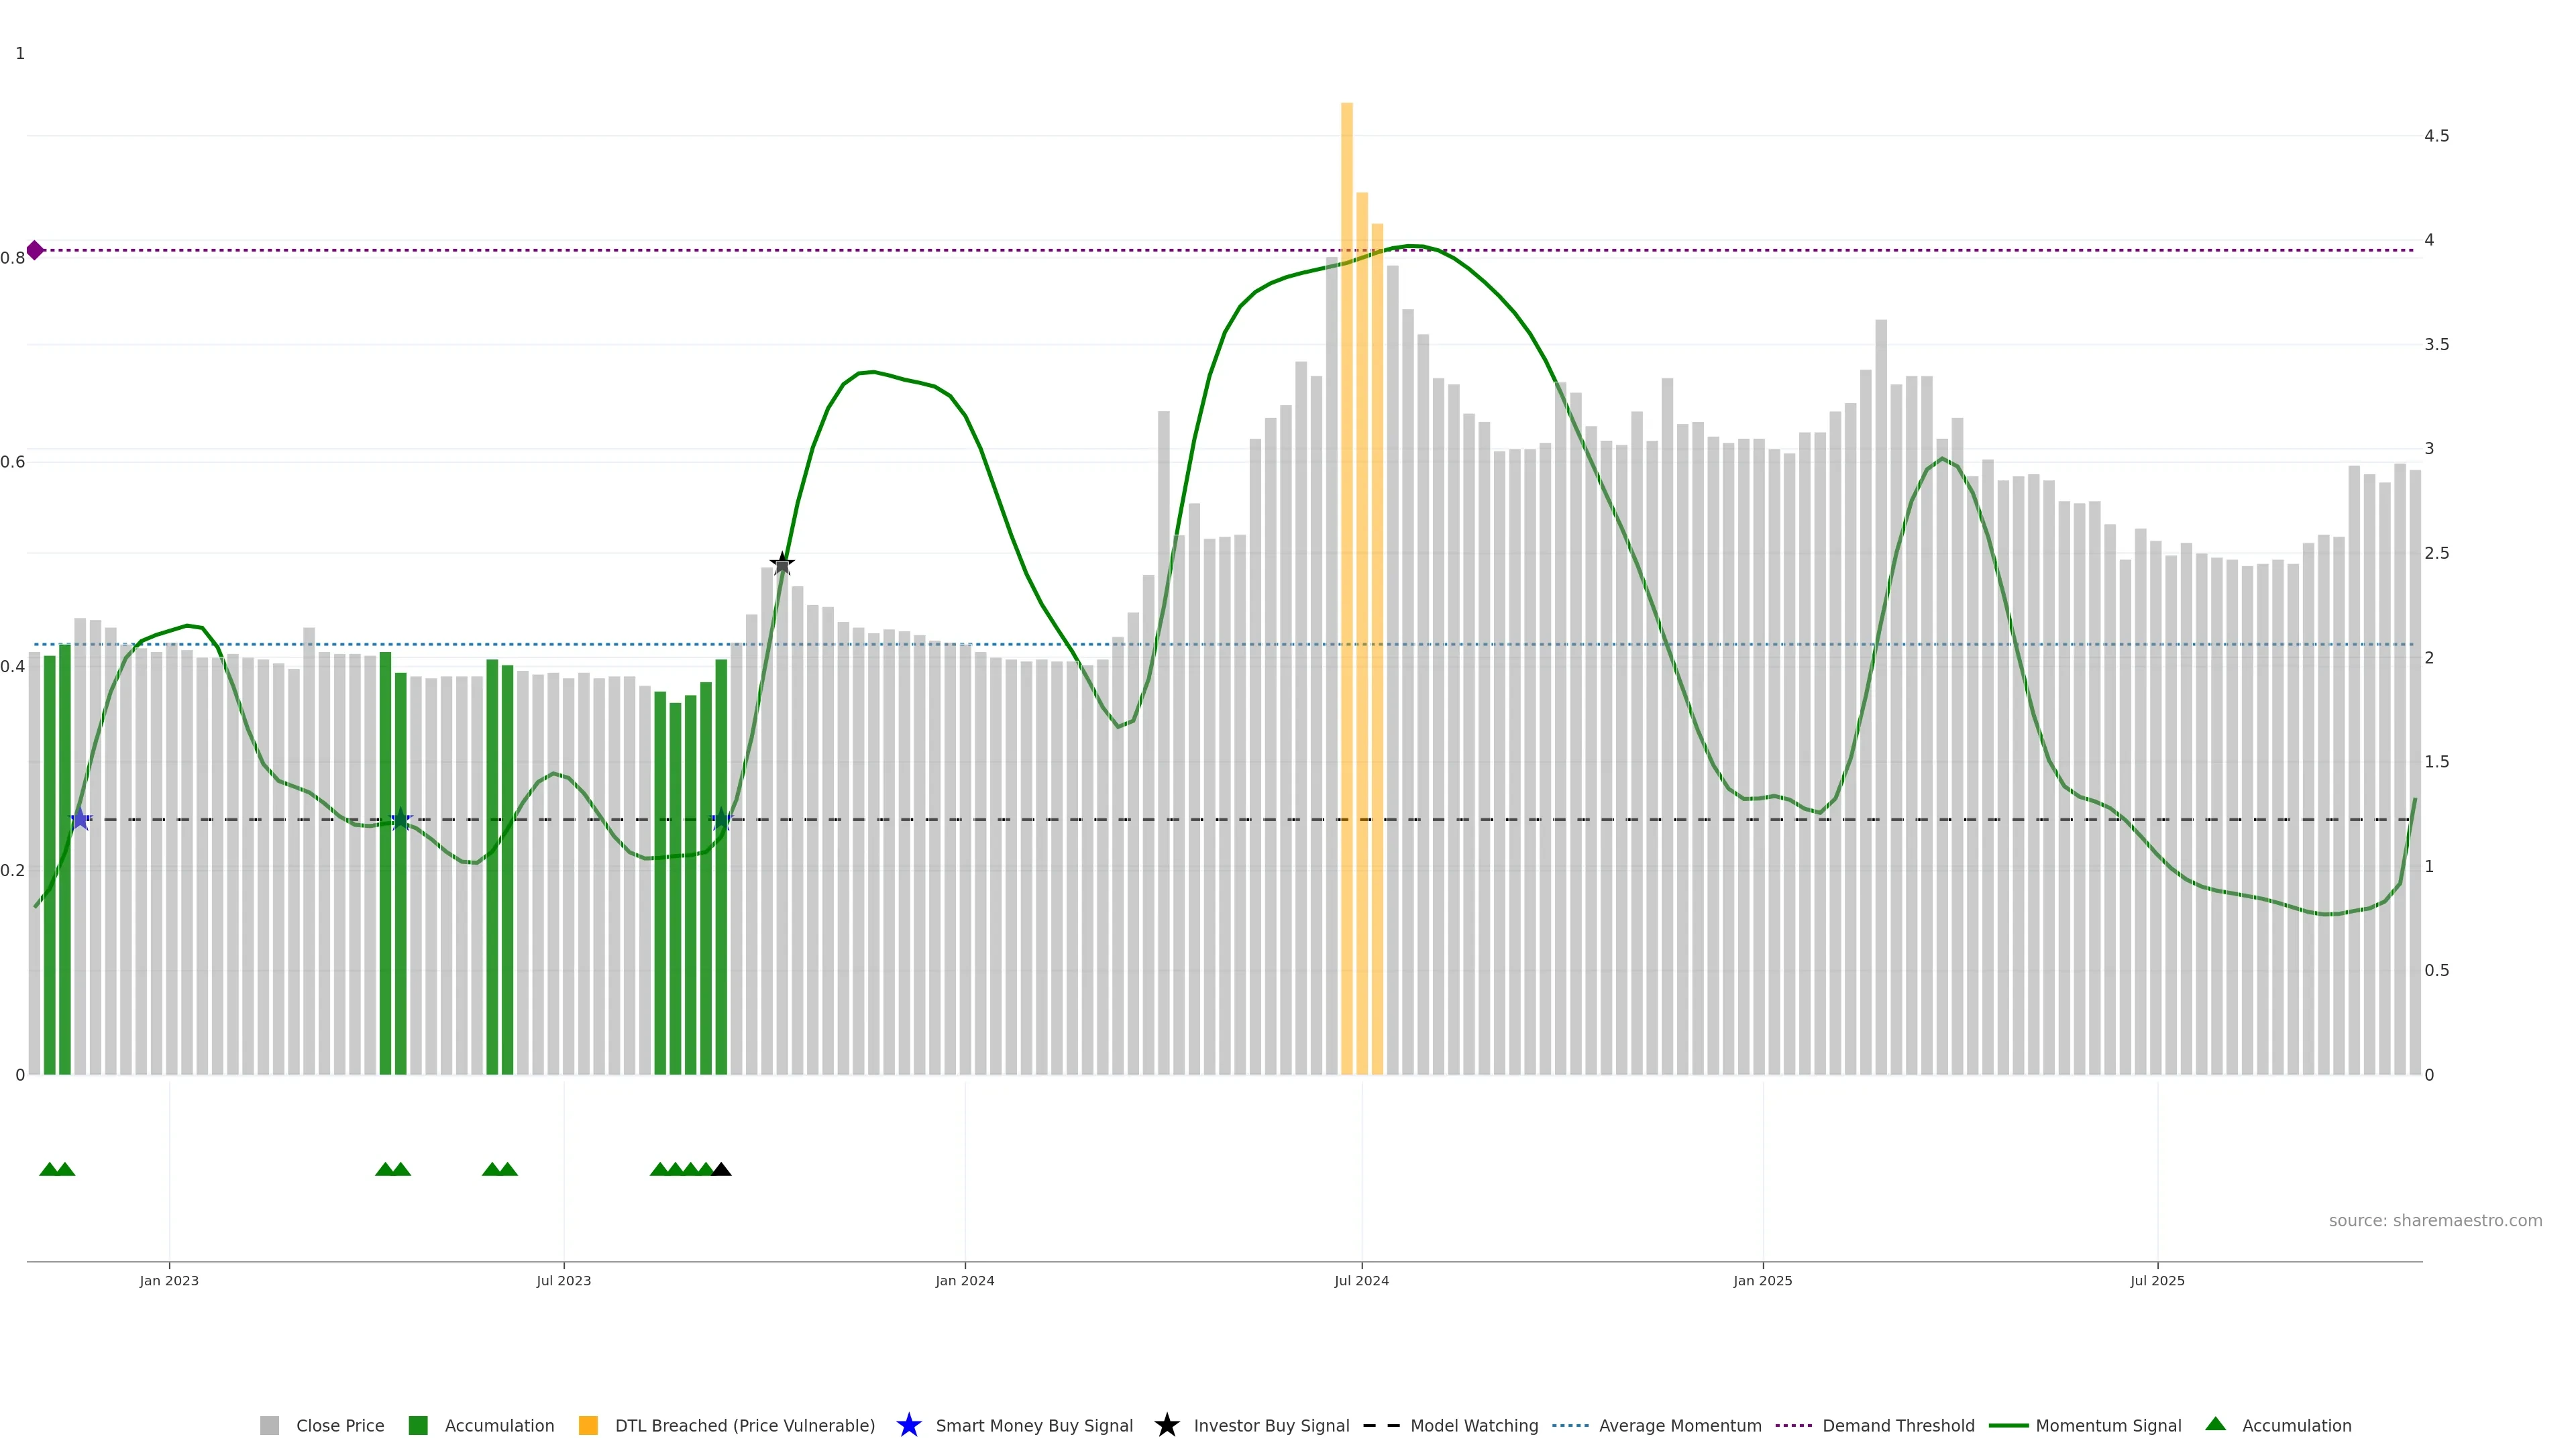2576x1449 pixels.
Task: Click the green Accumulation bar legend square
Action: (x=418, y=1425)
